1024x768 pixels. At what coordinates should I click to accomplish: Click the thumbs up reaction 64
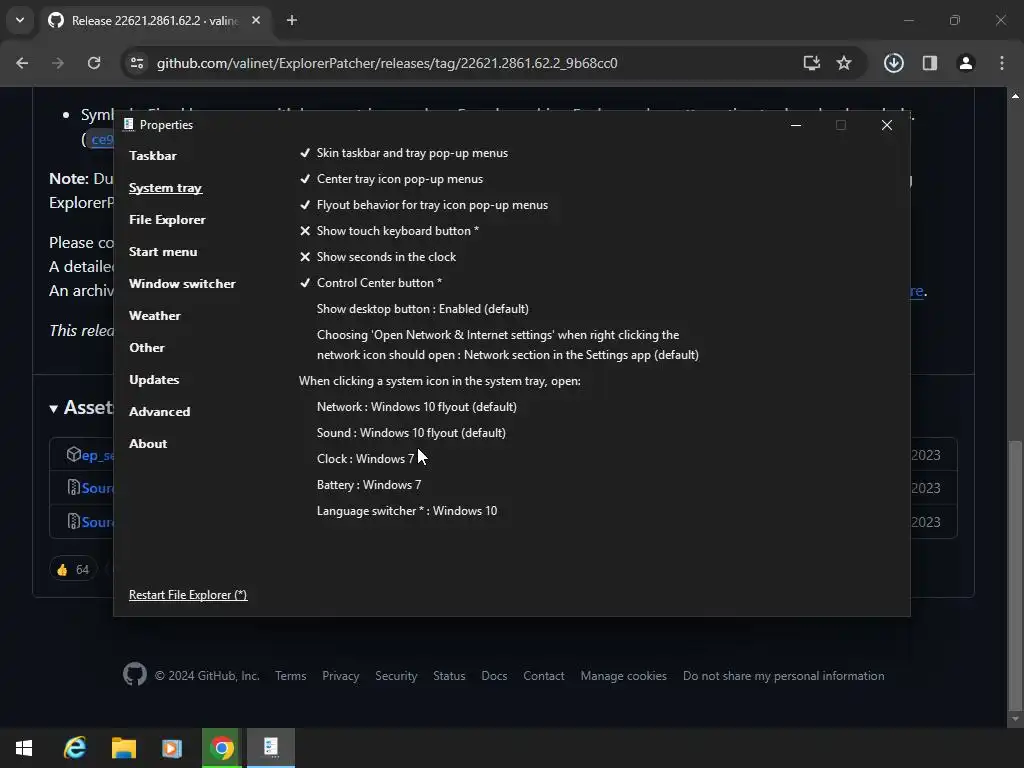[72, 569]
